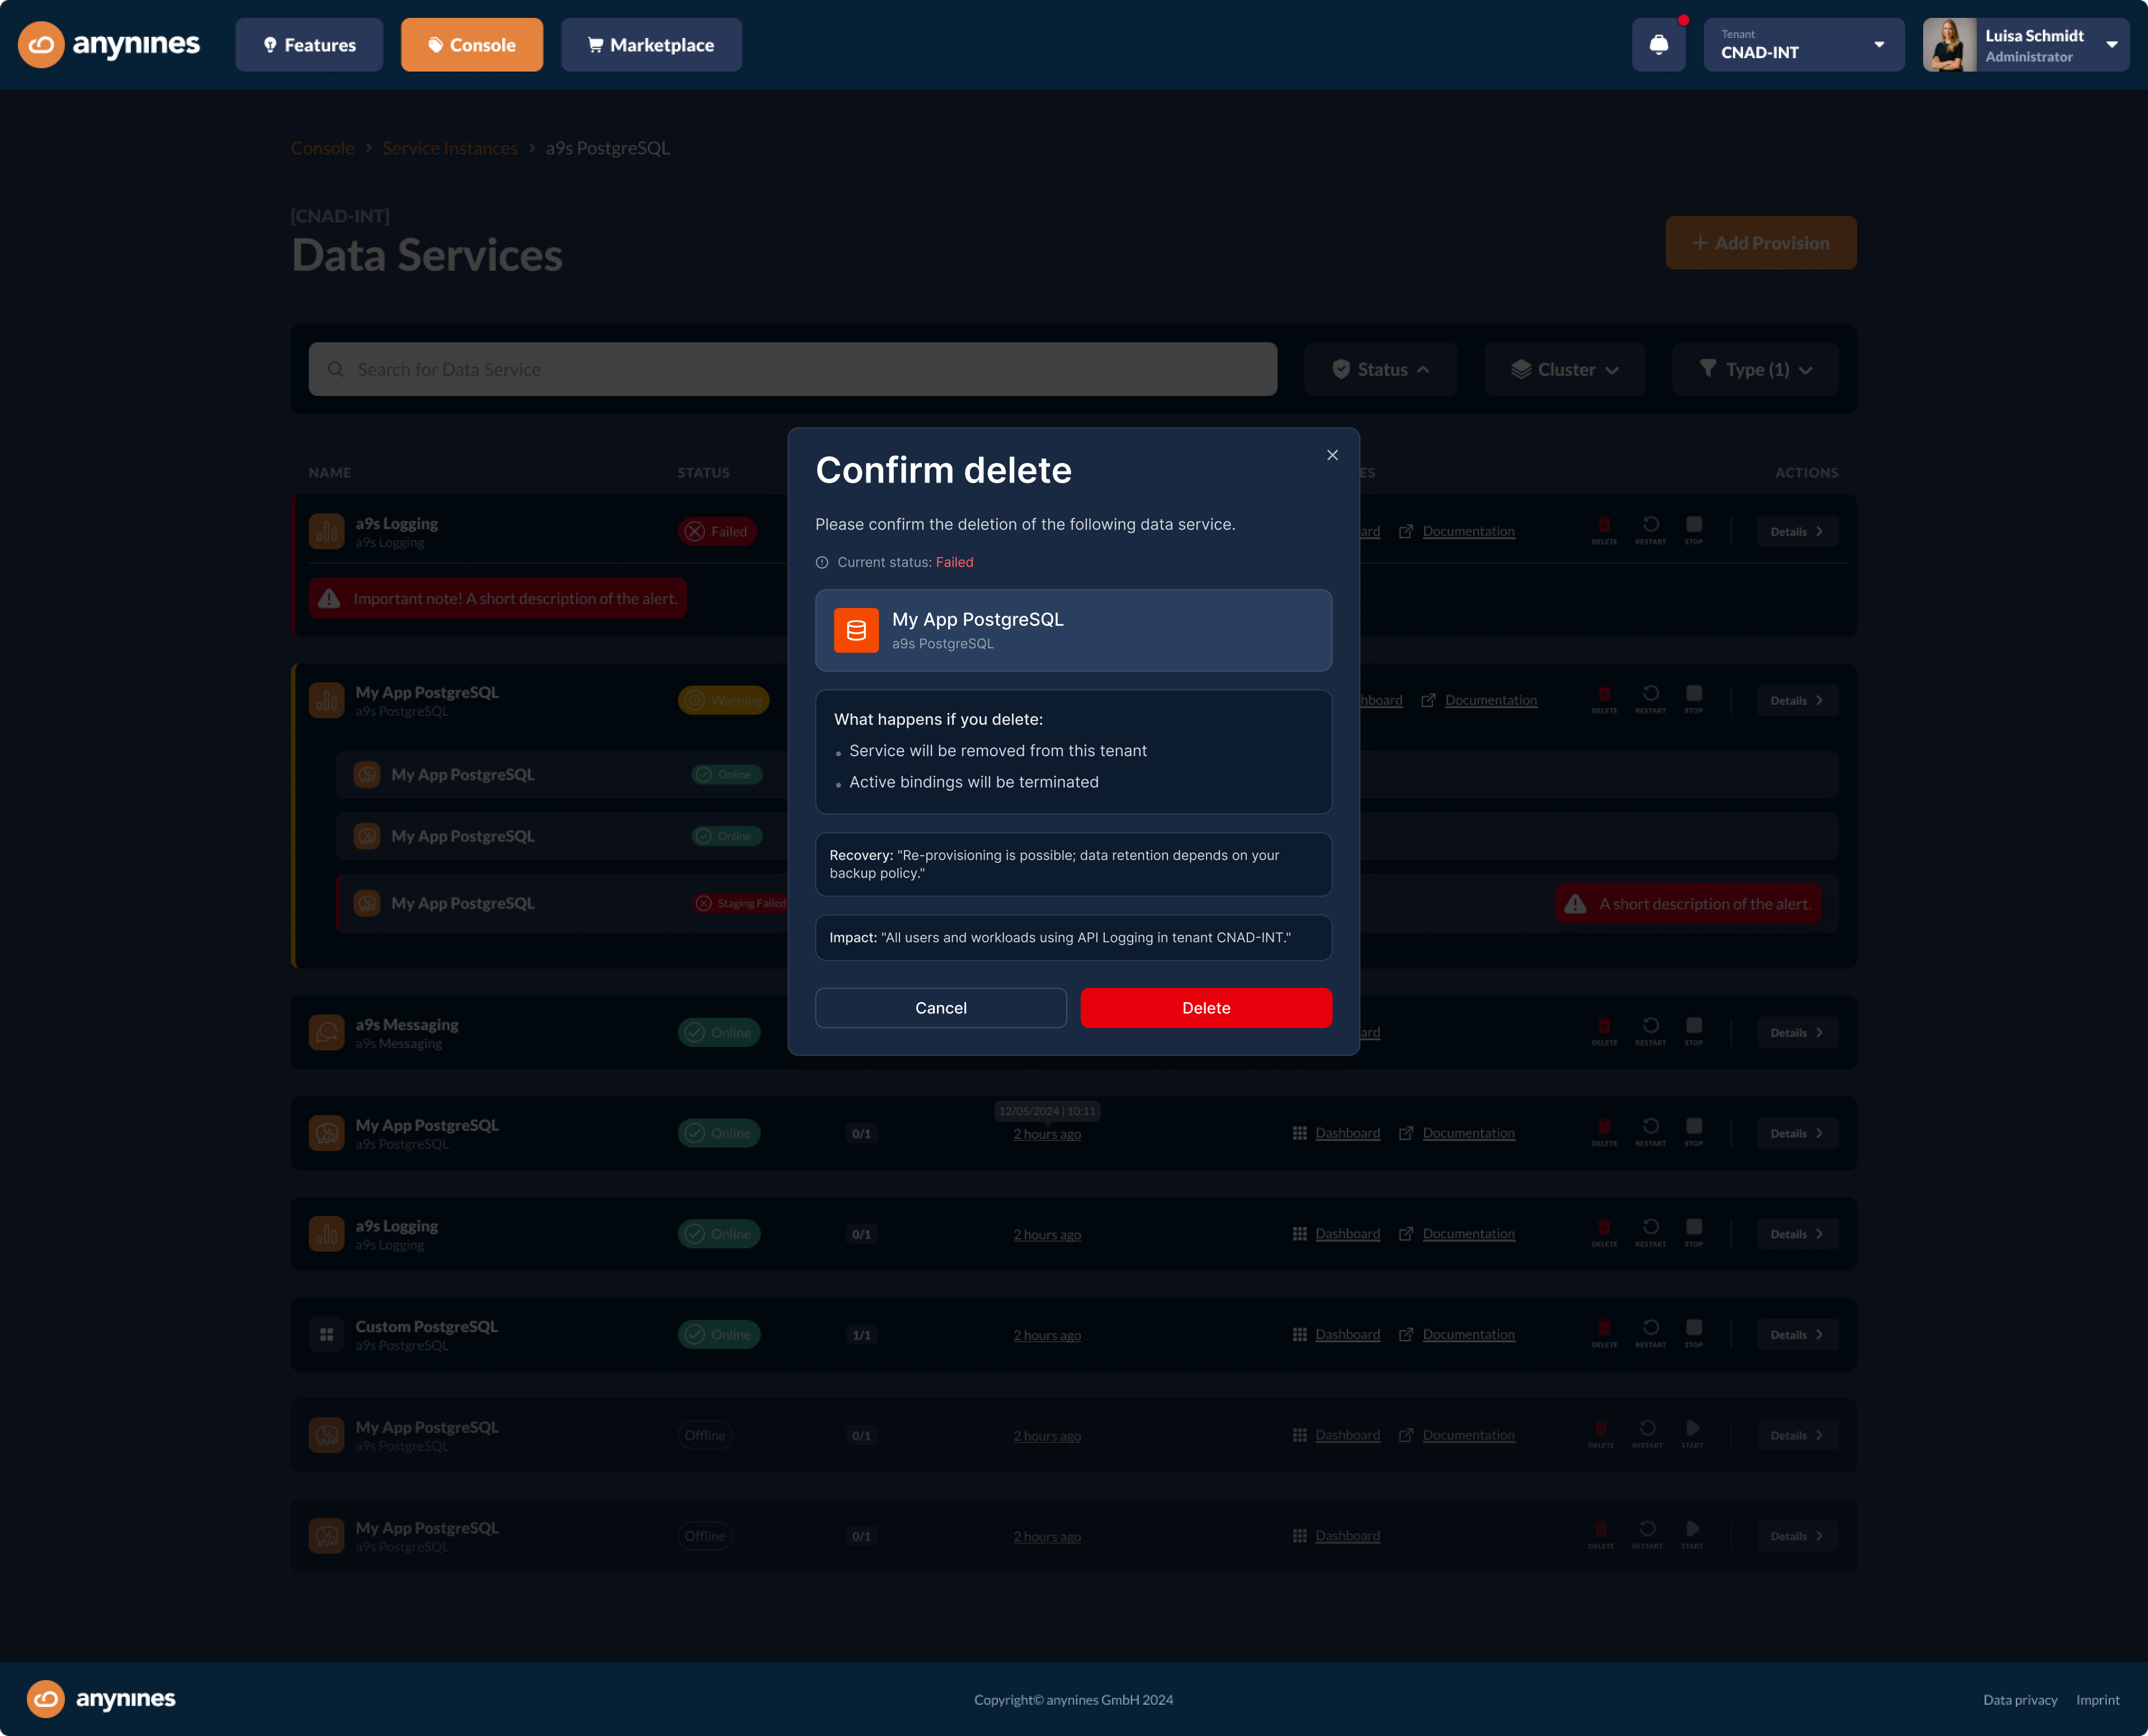Click the 'Service will be removed from this tenant' text
Viewport: 2148px width, 1736px height.
coord(998,751)
